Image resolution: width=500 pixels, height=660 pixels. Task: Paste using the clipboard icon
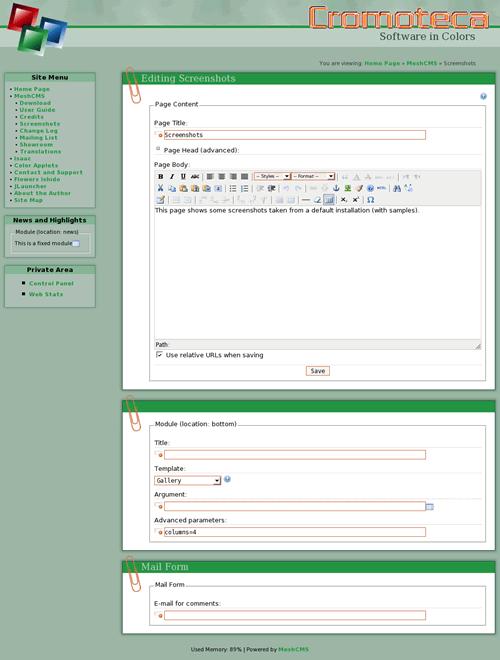click(183, 188)
